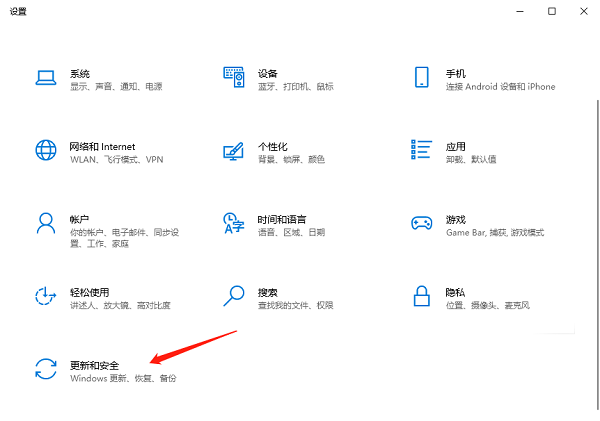Click the 语音、区域、日期 description
This screenshot has width=600, height=421.
pyautogui.click(x=292, y=233)
